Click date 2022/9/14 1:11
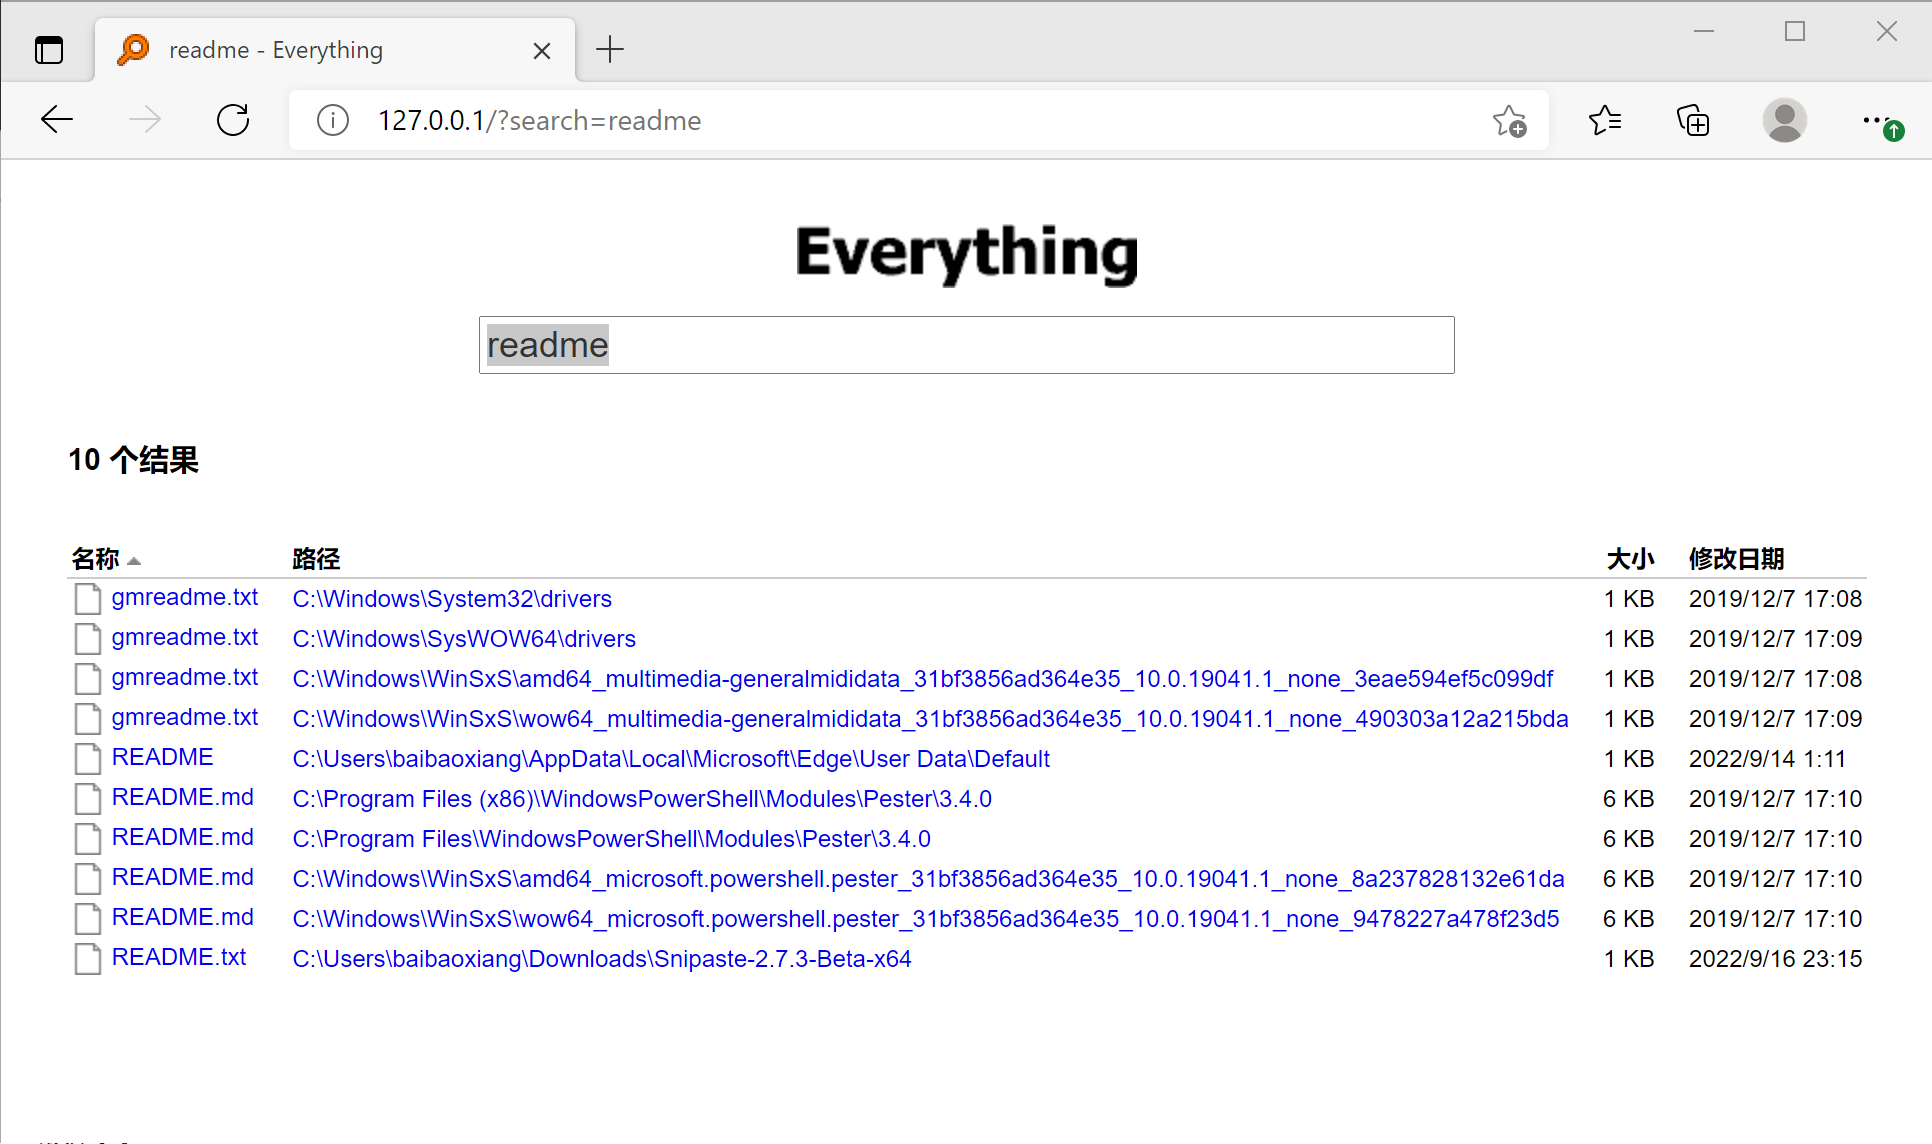 [1767, 759]
